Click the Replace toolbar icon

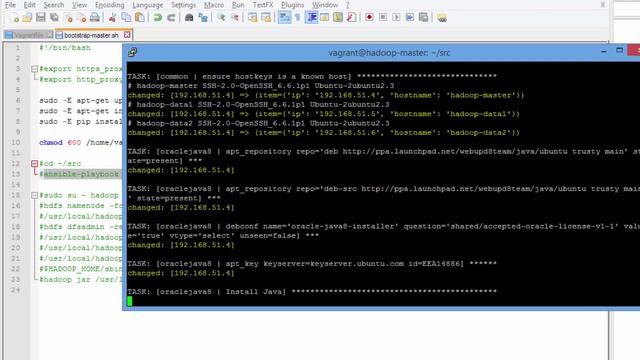click(x=202, y=18)
